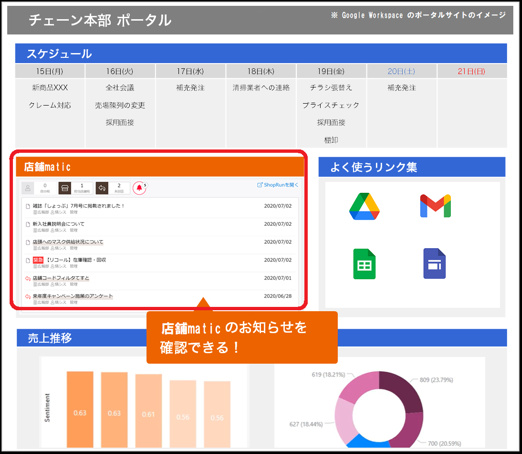The width and height of the screenshot is (522, 454).
Task: Click the gray user avatar icon
Action: click(28, 188)
